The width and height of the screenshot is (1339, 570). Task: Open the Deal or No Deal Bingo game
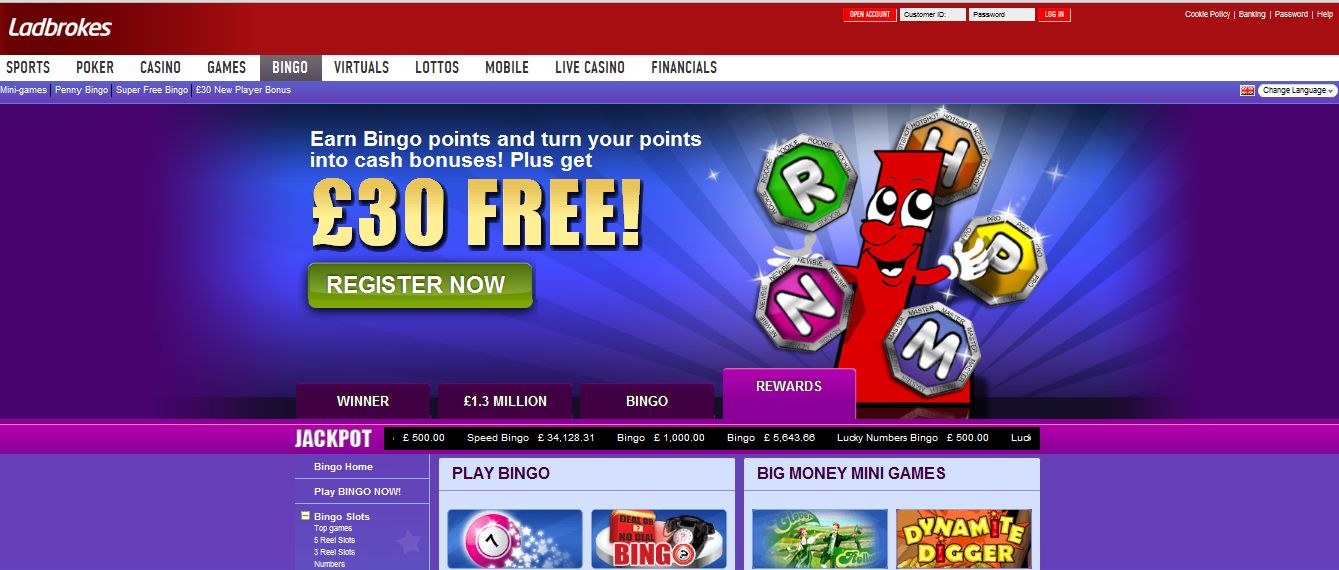pyautogui.click(x=659, y=539)
